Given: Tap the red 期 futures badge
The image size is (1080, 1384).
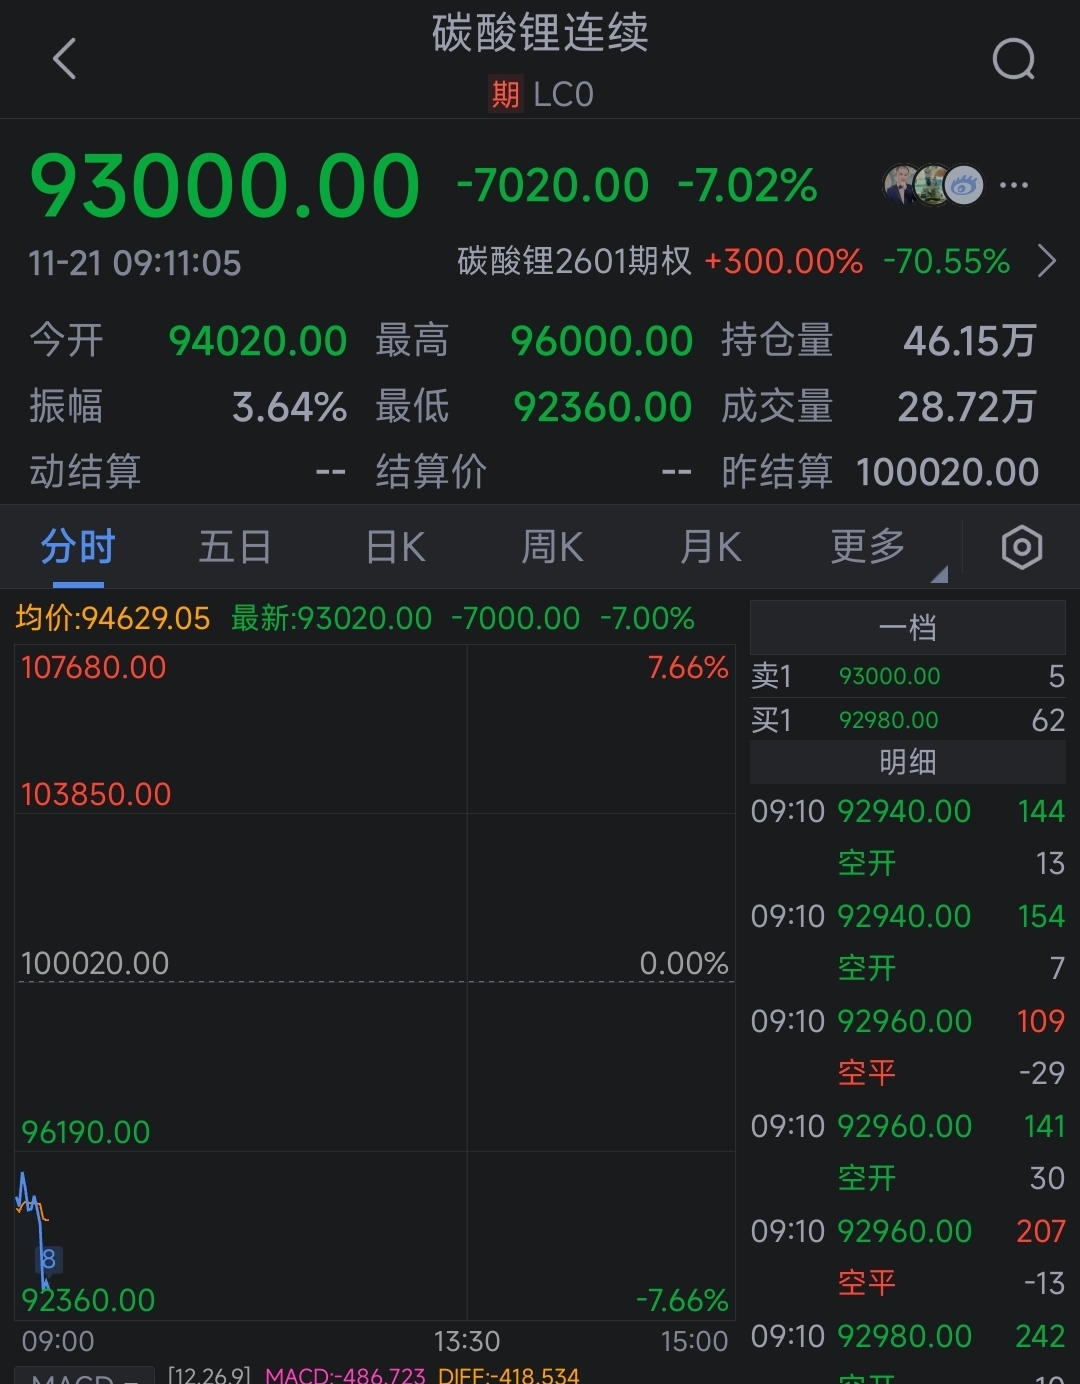Looking at the screenshot, I should pos(505,95).
